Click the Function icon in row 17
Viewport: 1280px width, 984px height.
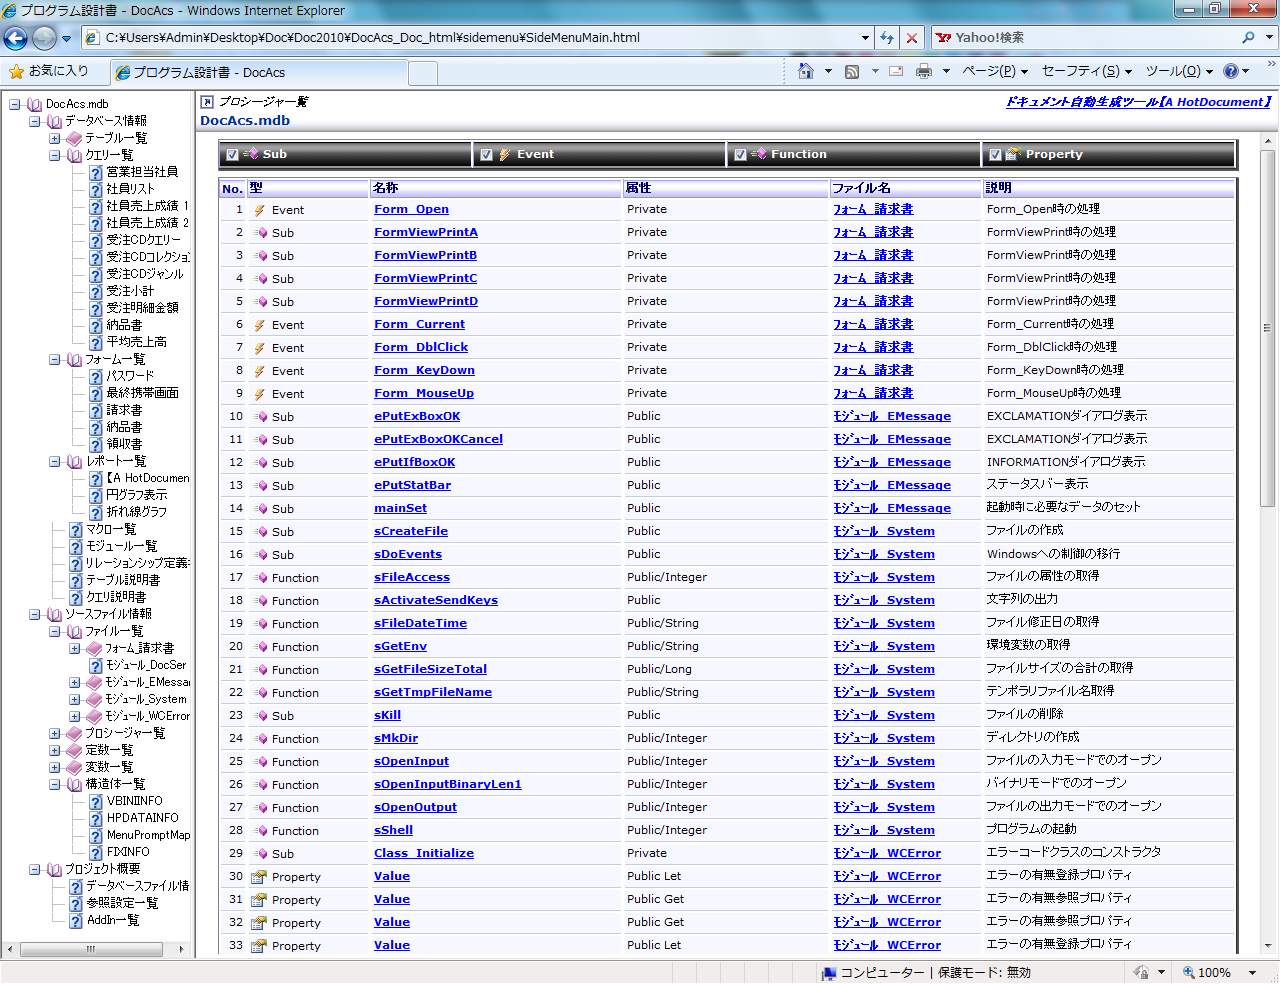[x=260, y=578]
